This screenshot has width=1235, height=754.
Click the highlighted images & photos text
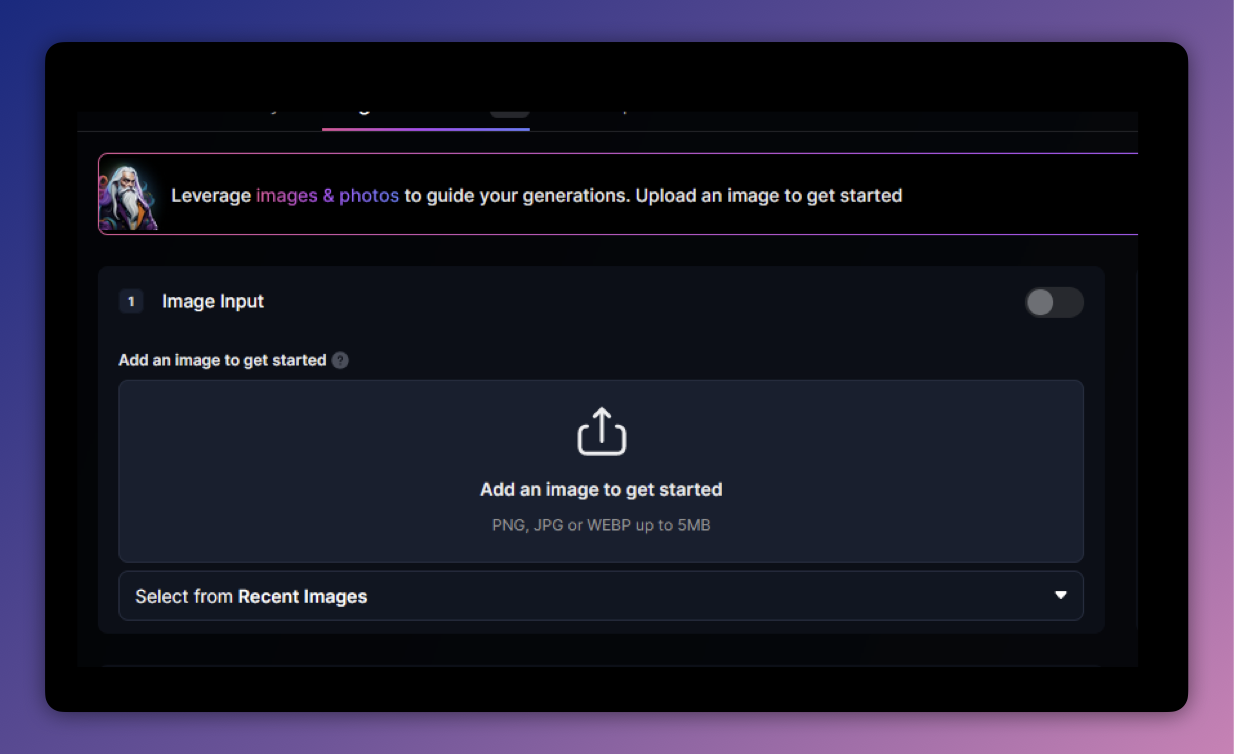(327, 196)
